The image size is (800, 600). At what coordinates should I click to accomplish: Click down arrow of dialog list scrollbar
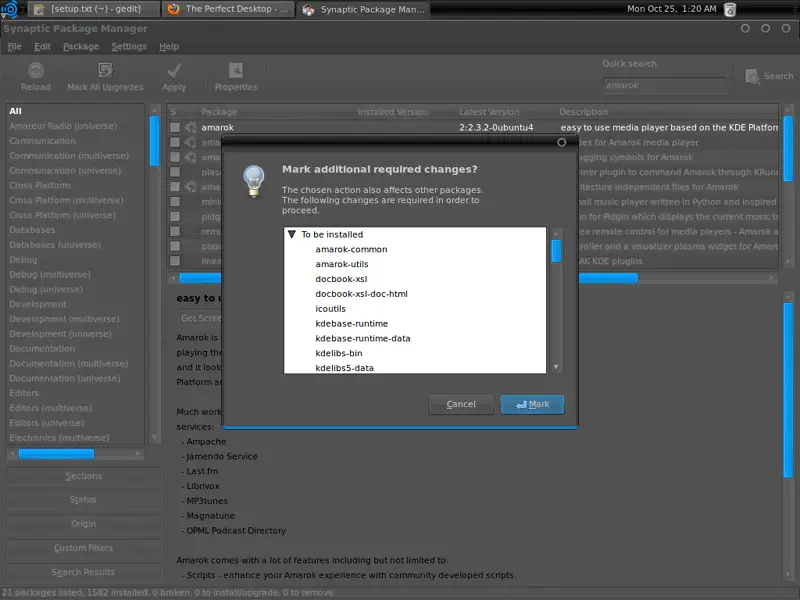coord(556,367)
